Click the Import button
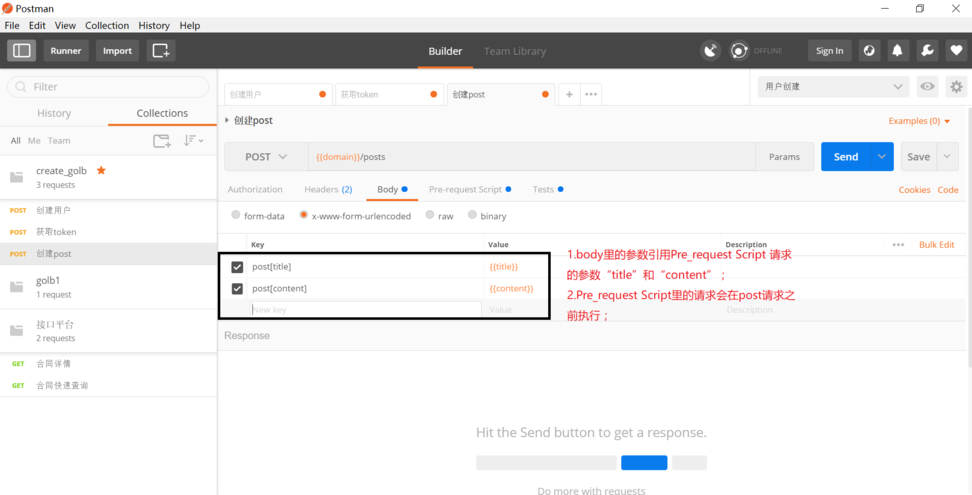972x495 pixels. (x=117, y=51)
